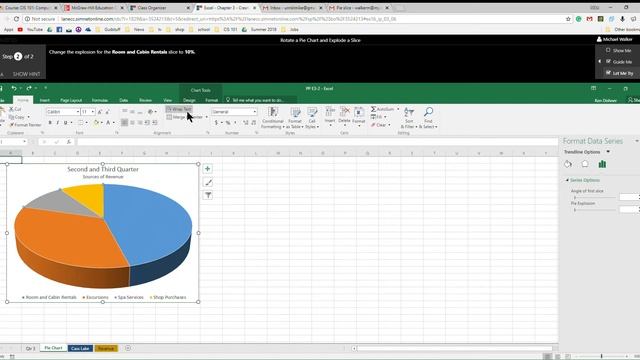Switch to the Formulas ribbon tab
This screenshot has width=640, height=360.
click(100, 100)
